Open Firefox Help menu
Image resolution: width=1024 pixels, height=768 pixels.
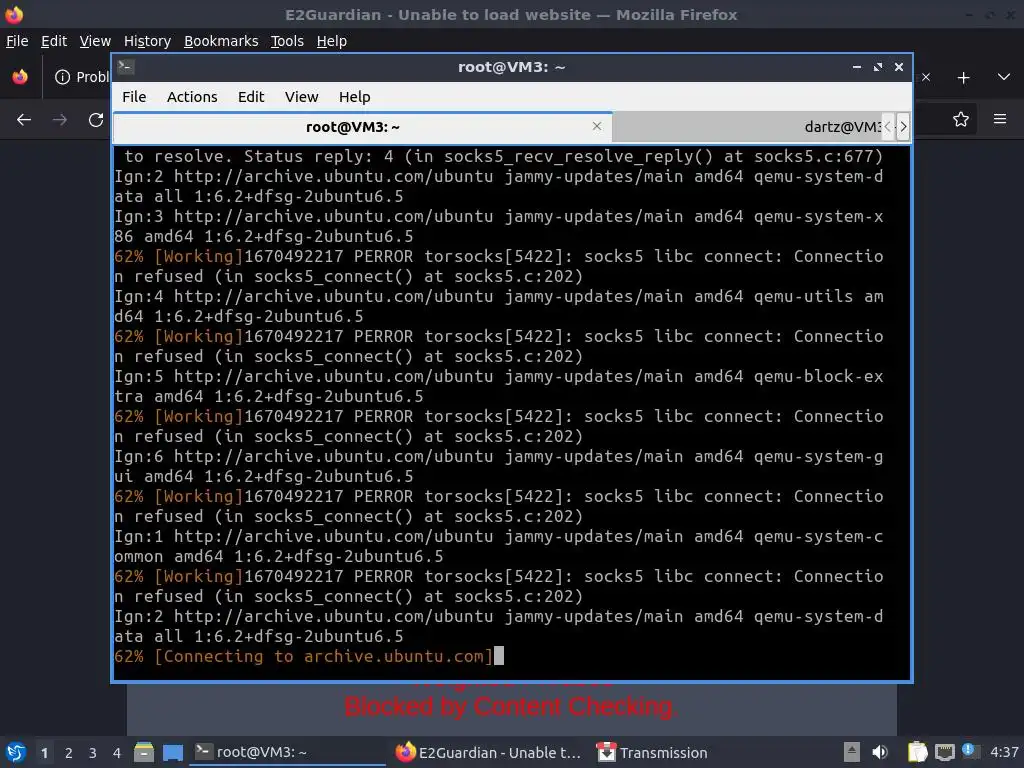tap(331, 41)
